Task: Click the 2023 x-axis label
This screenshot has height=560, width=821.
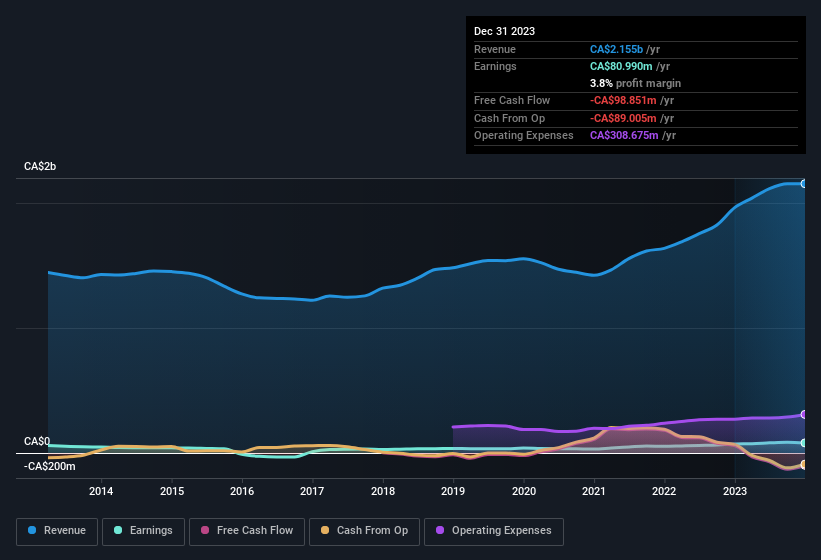Action: [x=735, y=491]
